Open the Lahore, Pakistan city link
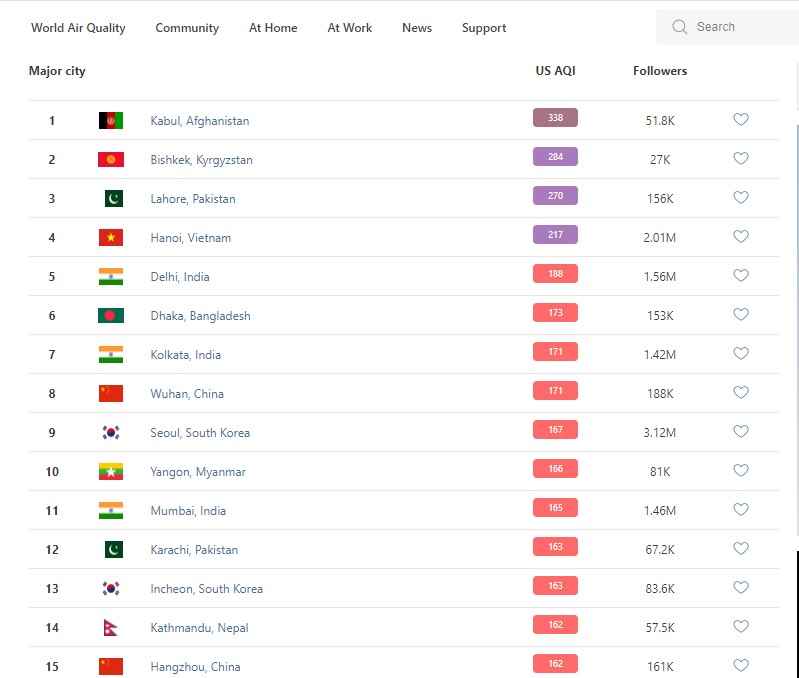799x678 pixels. pos(193,199)
